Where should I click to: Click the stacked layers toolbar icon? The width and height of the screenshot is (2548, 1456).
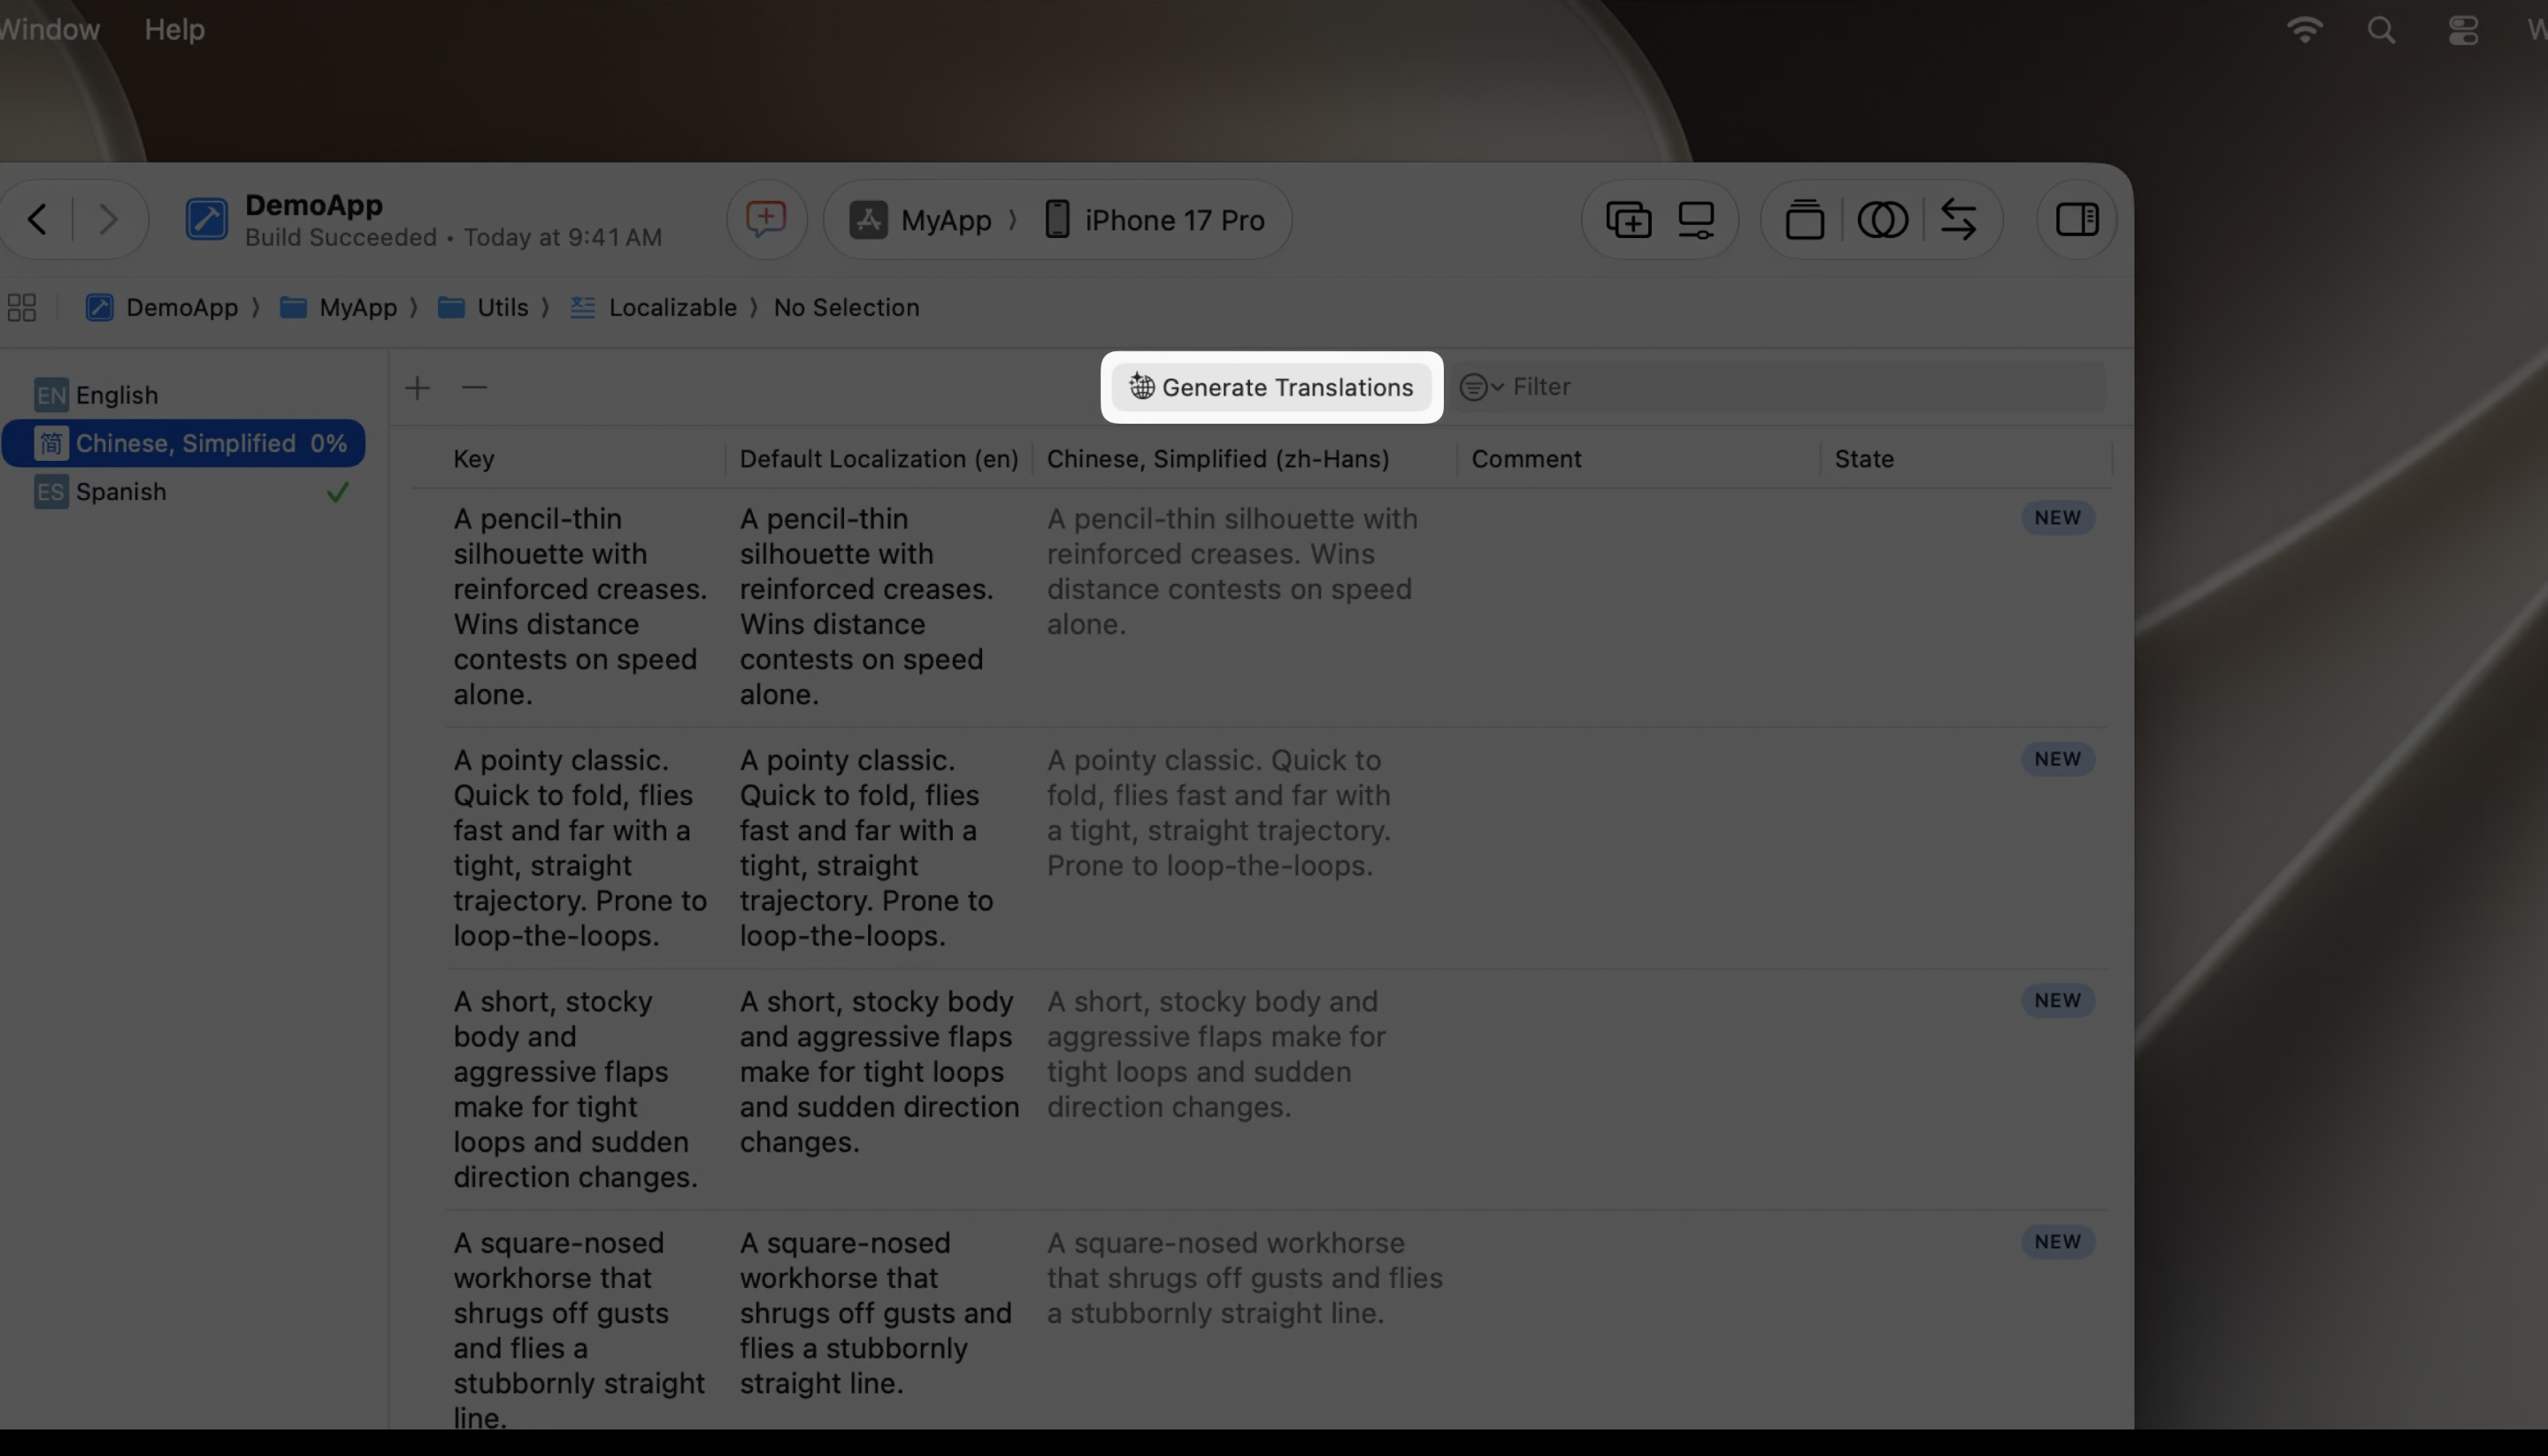tap(1805, 219)
